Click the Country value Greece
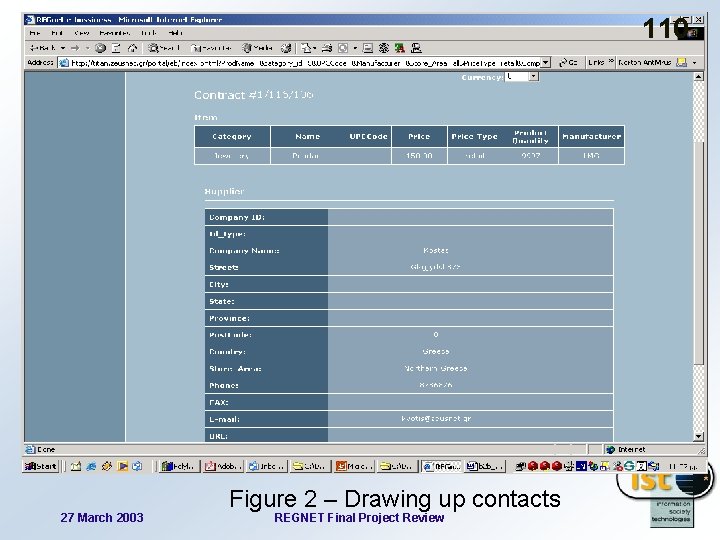 coord(436,351)
